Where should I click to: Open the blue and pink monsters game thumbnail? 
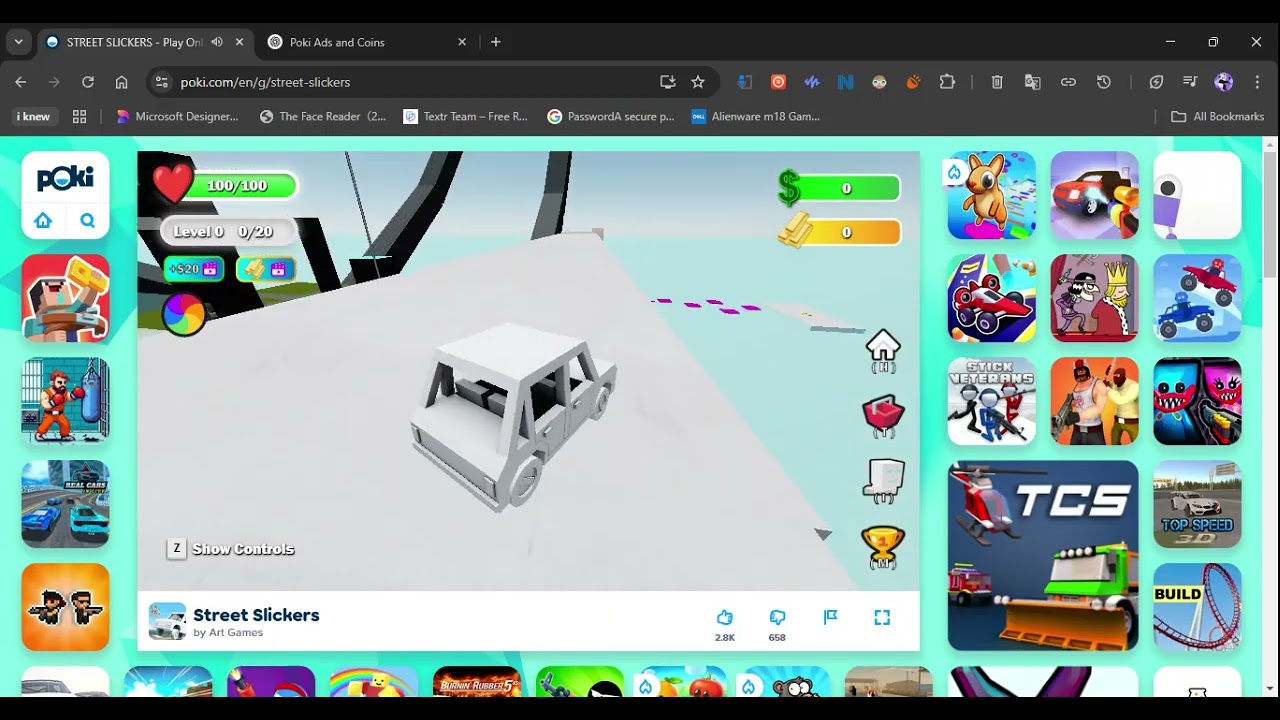1197,401
